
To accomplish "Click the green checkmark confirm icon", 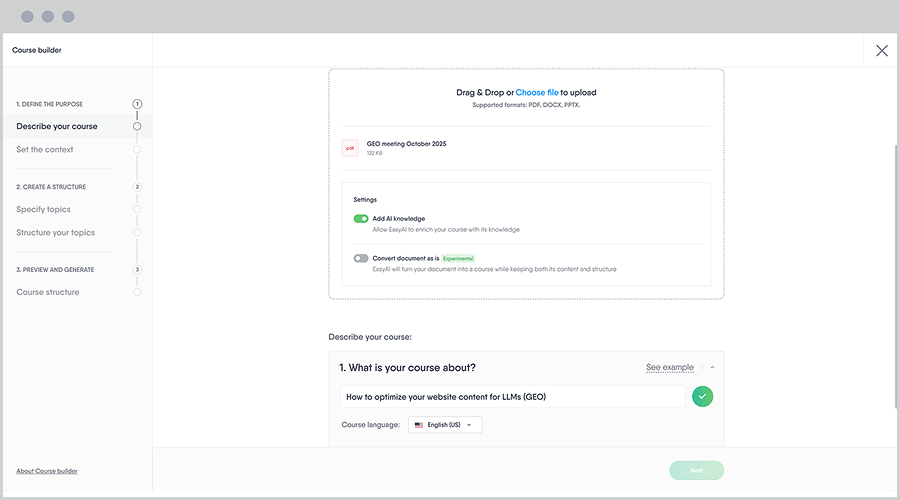I will (703, 397).
